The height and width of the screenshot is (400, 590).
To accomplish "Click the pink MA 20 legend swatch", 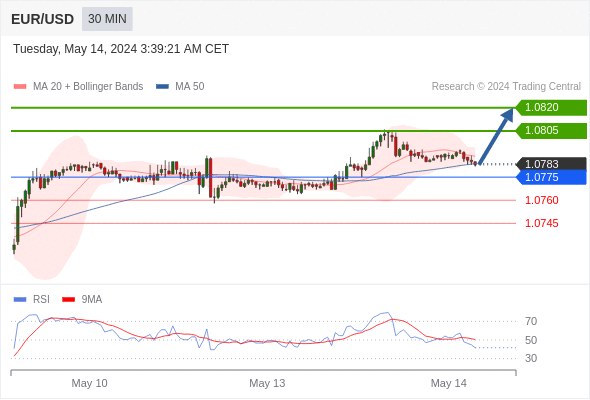I will (20, 87).
